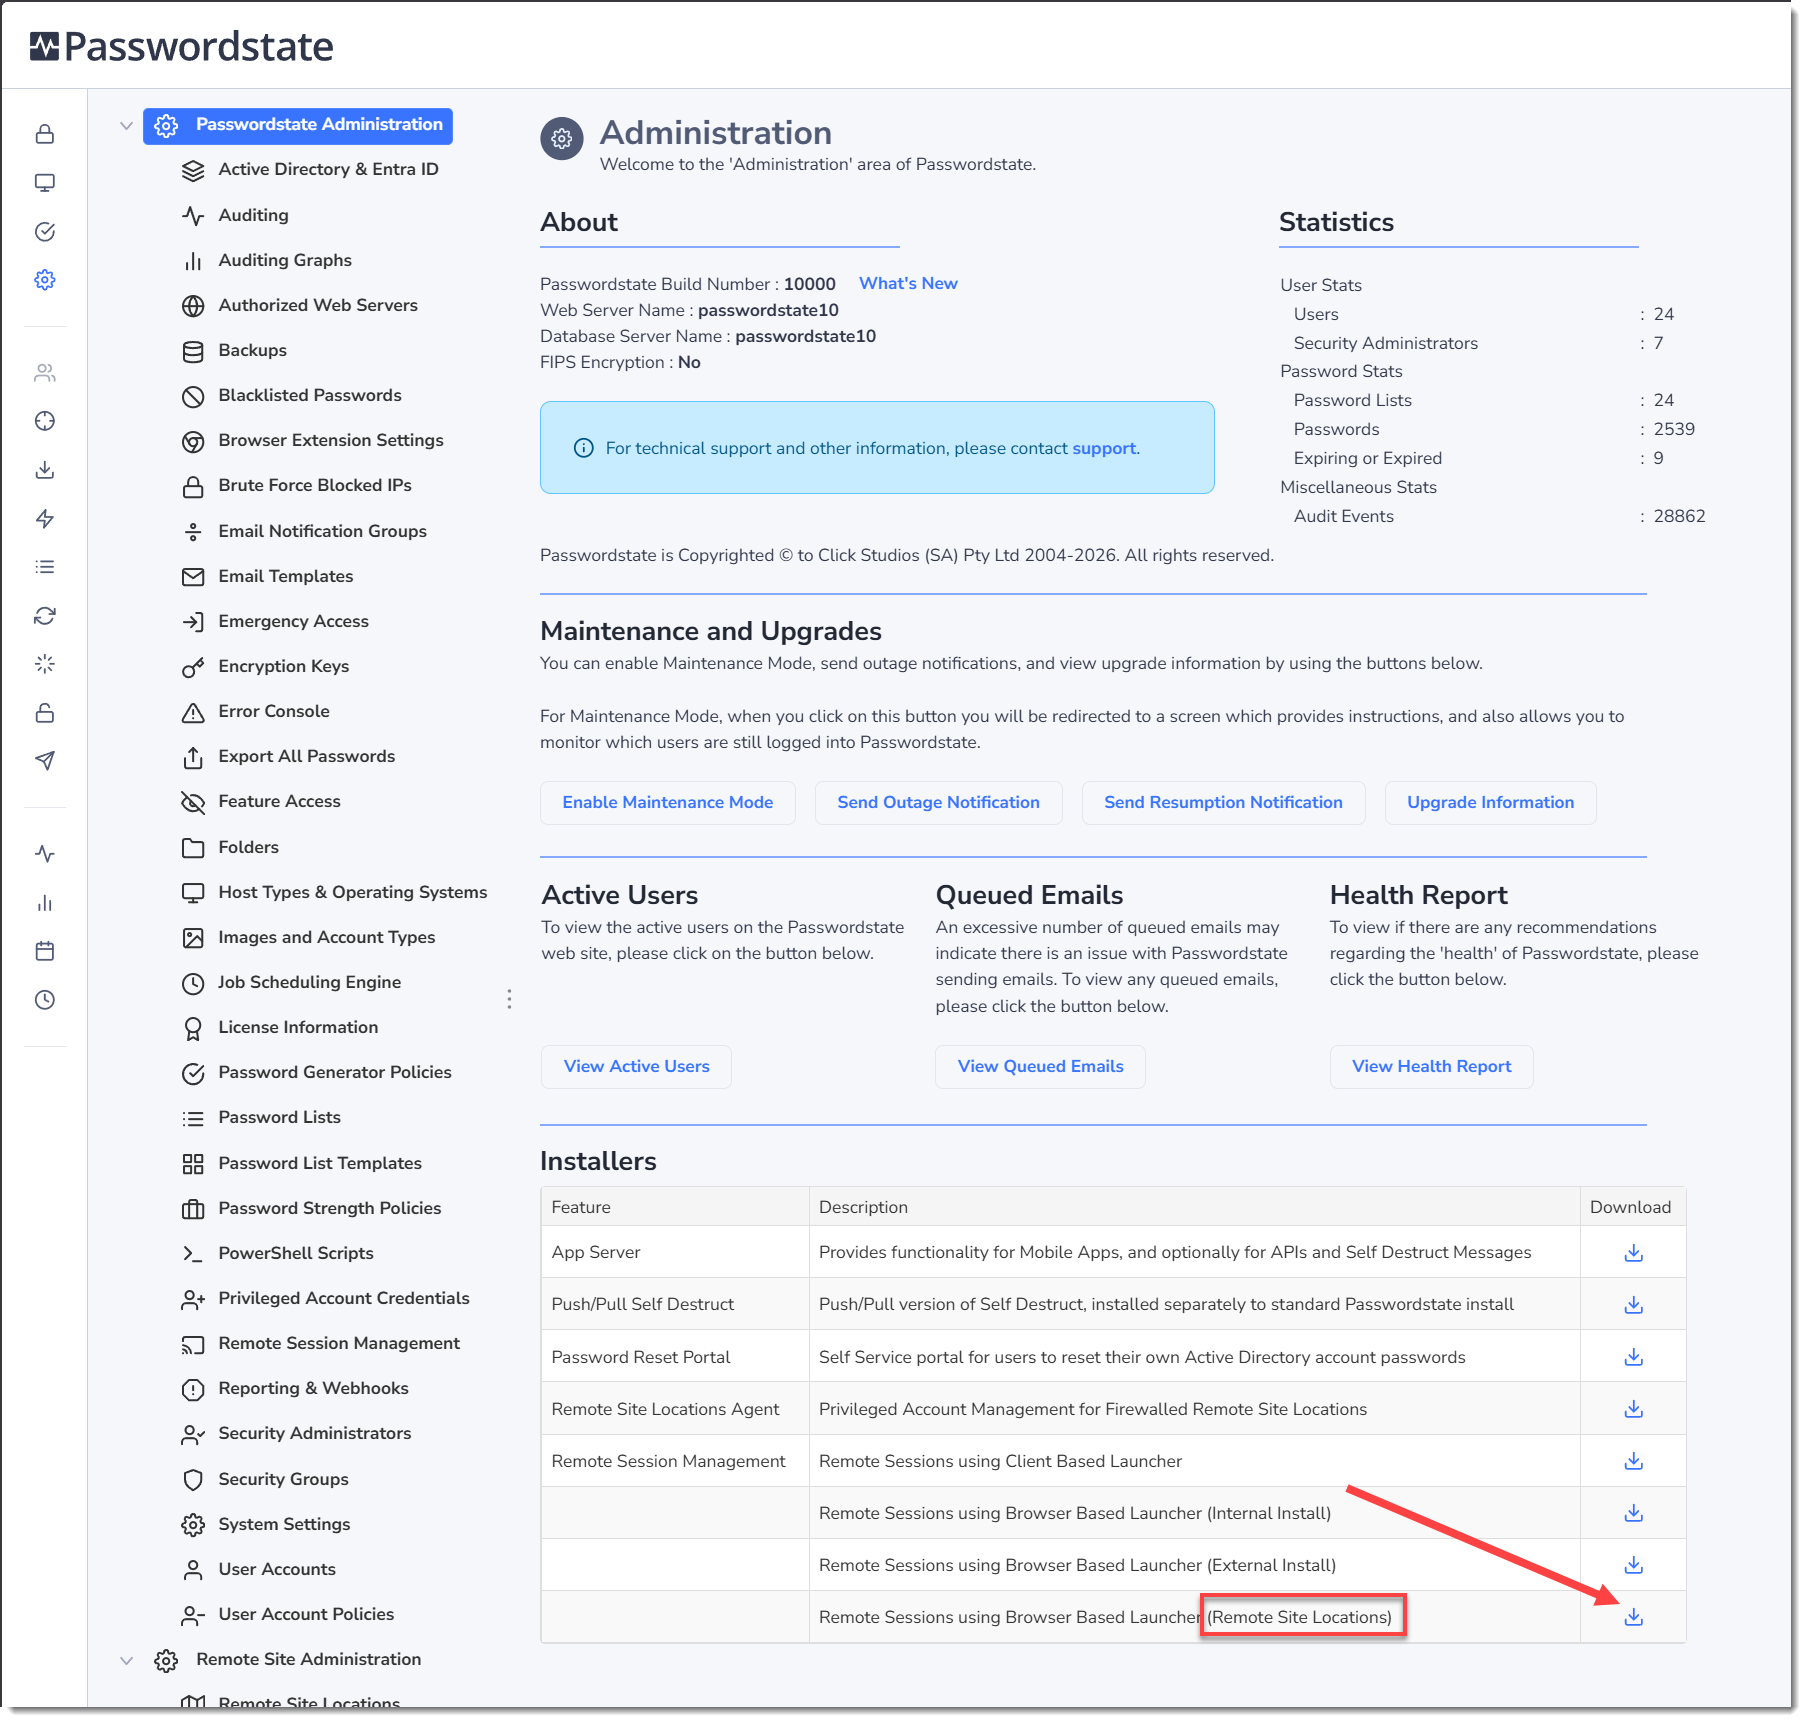Click the circular refresh arrows icon in the rail
The height and width of the screenshot is (1722, 1806).
click(x=45, y=616)
